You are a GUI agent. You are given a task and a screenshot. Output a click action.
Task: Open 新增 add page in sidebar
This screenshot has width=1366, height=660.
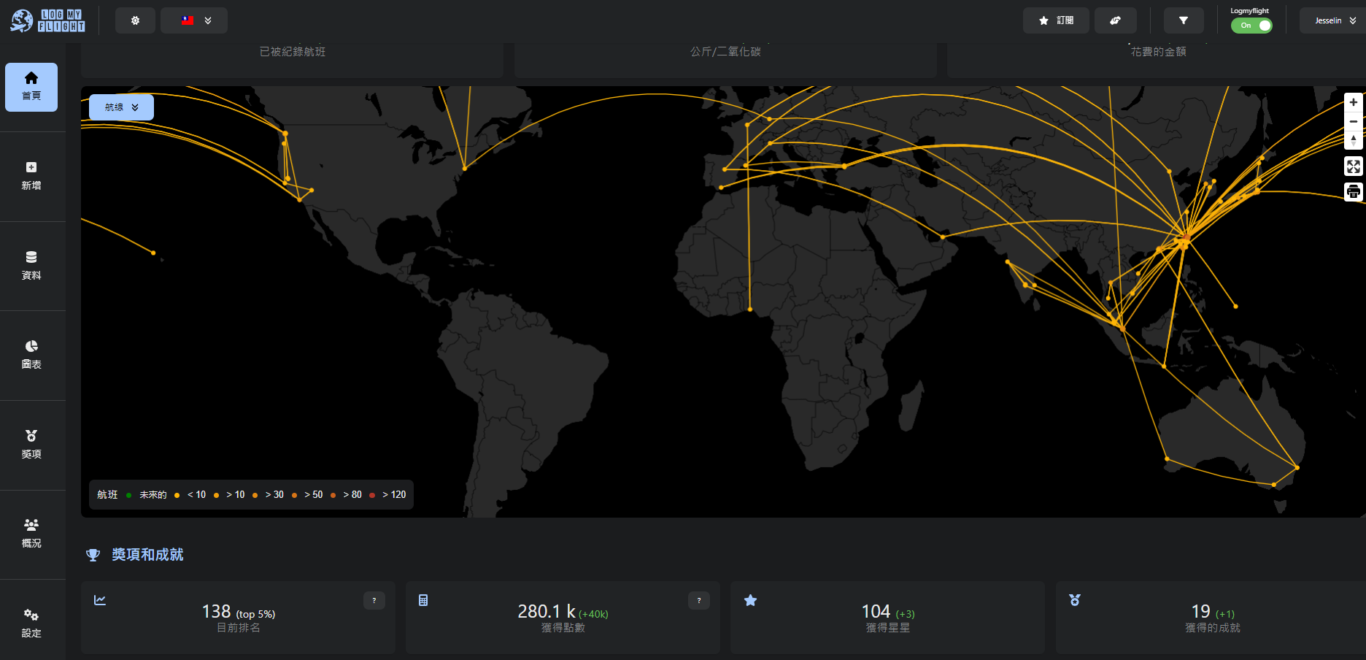coord(31,176)
